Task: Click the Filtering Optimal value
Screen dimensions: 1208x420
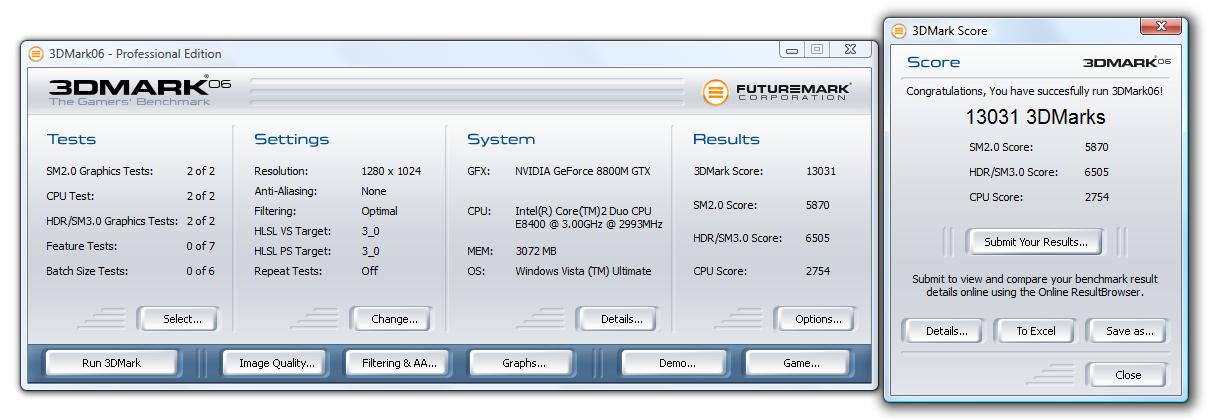Action: coord(379,211)
